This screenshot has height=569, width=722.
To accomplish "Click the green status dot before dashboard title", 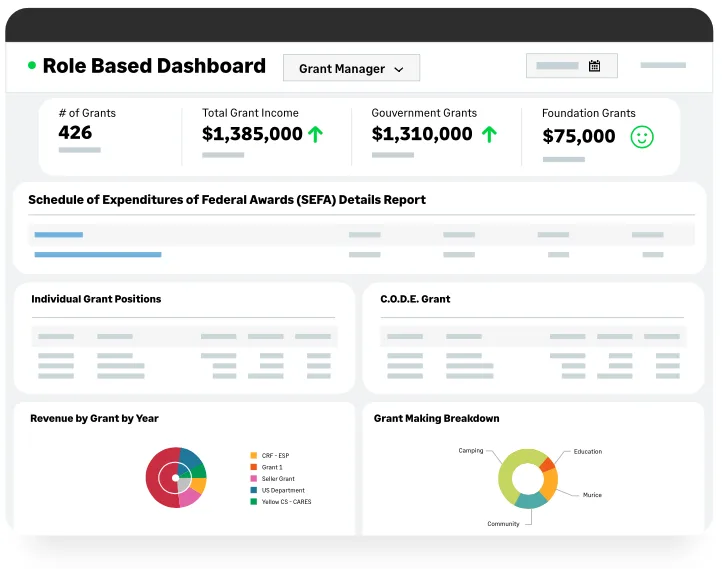I will click(x=32, y=65).
